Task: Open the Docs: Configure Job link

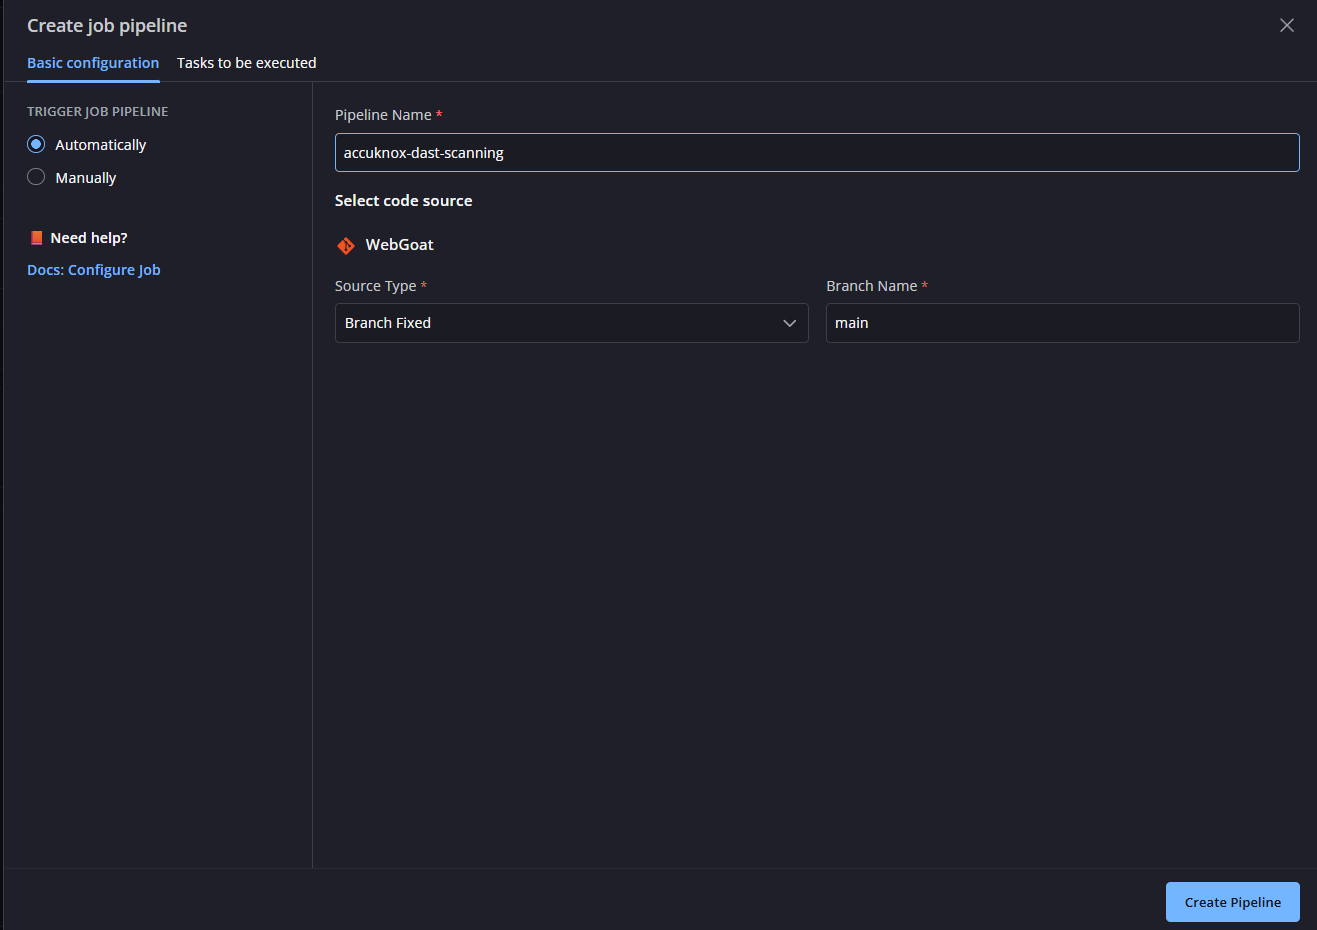Action: [94, 270]
